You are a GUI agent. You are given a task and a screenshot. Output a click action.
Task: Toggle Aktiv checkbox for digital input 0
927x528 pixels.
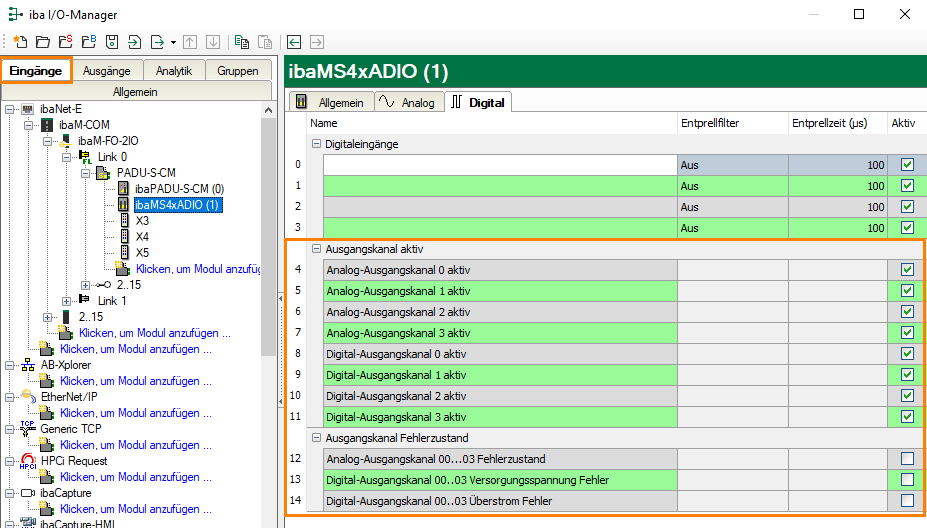coord(907,165)
